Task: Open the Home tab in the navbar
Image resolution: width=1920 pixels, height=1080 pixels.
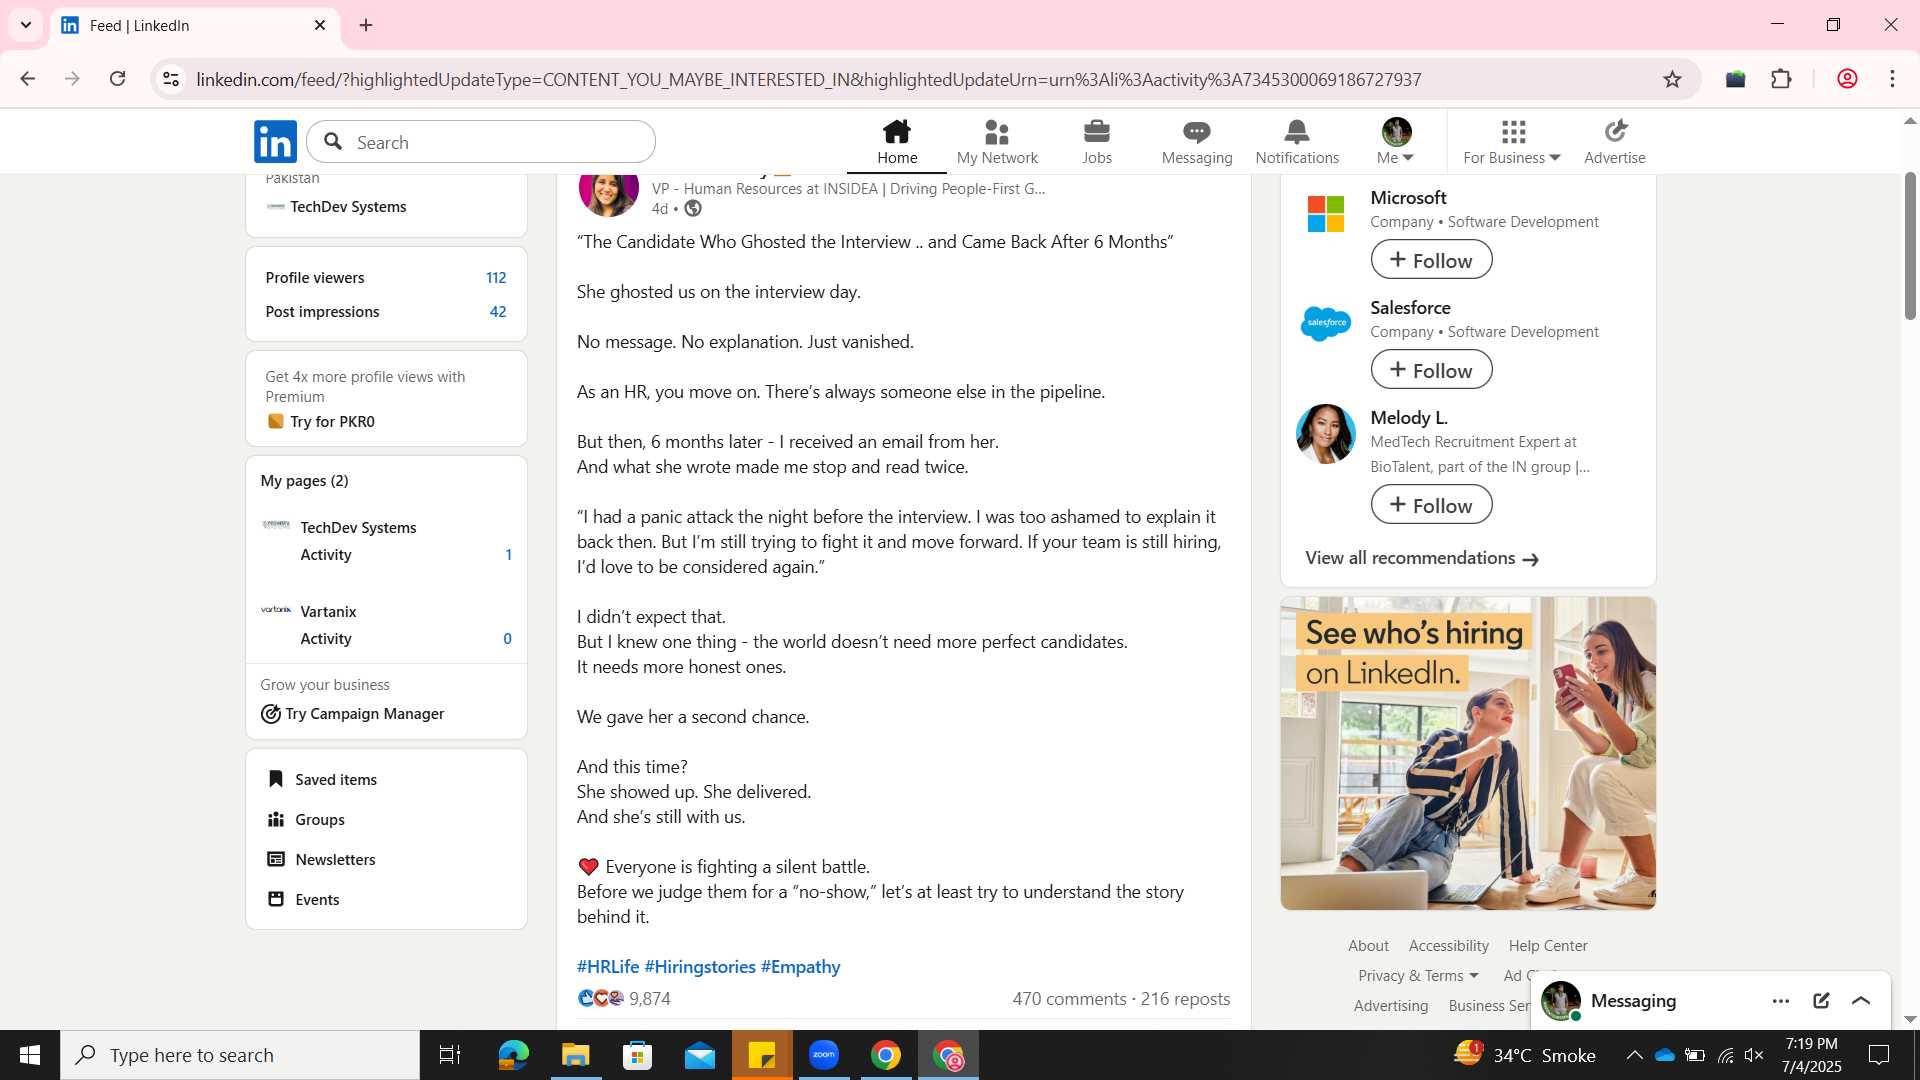Action: [x=897, y=142]
